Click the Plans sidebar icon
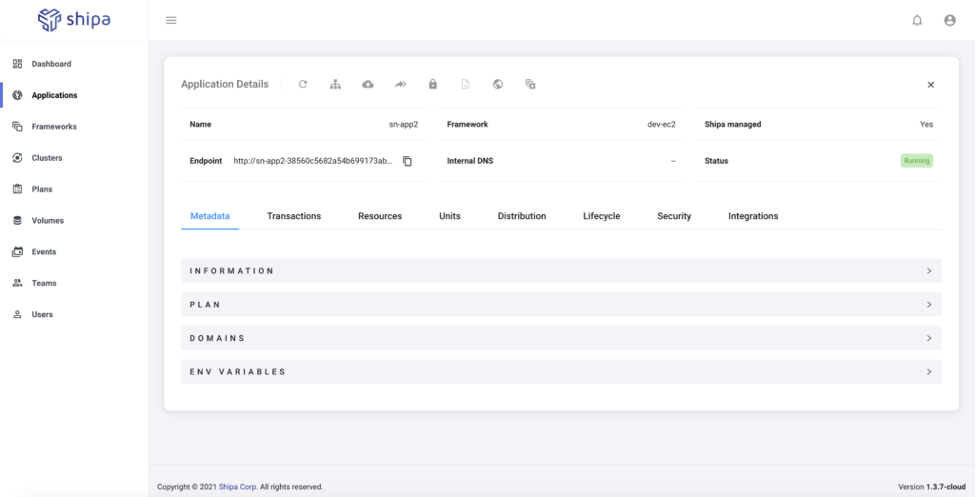The image size is (977, 497). [17, 189]
